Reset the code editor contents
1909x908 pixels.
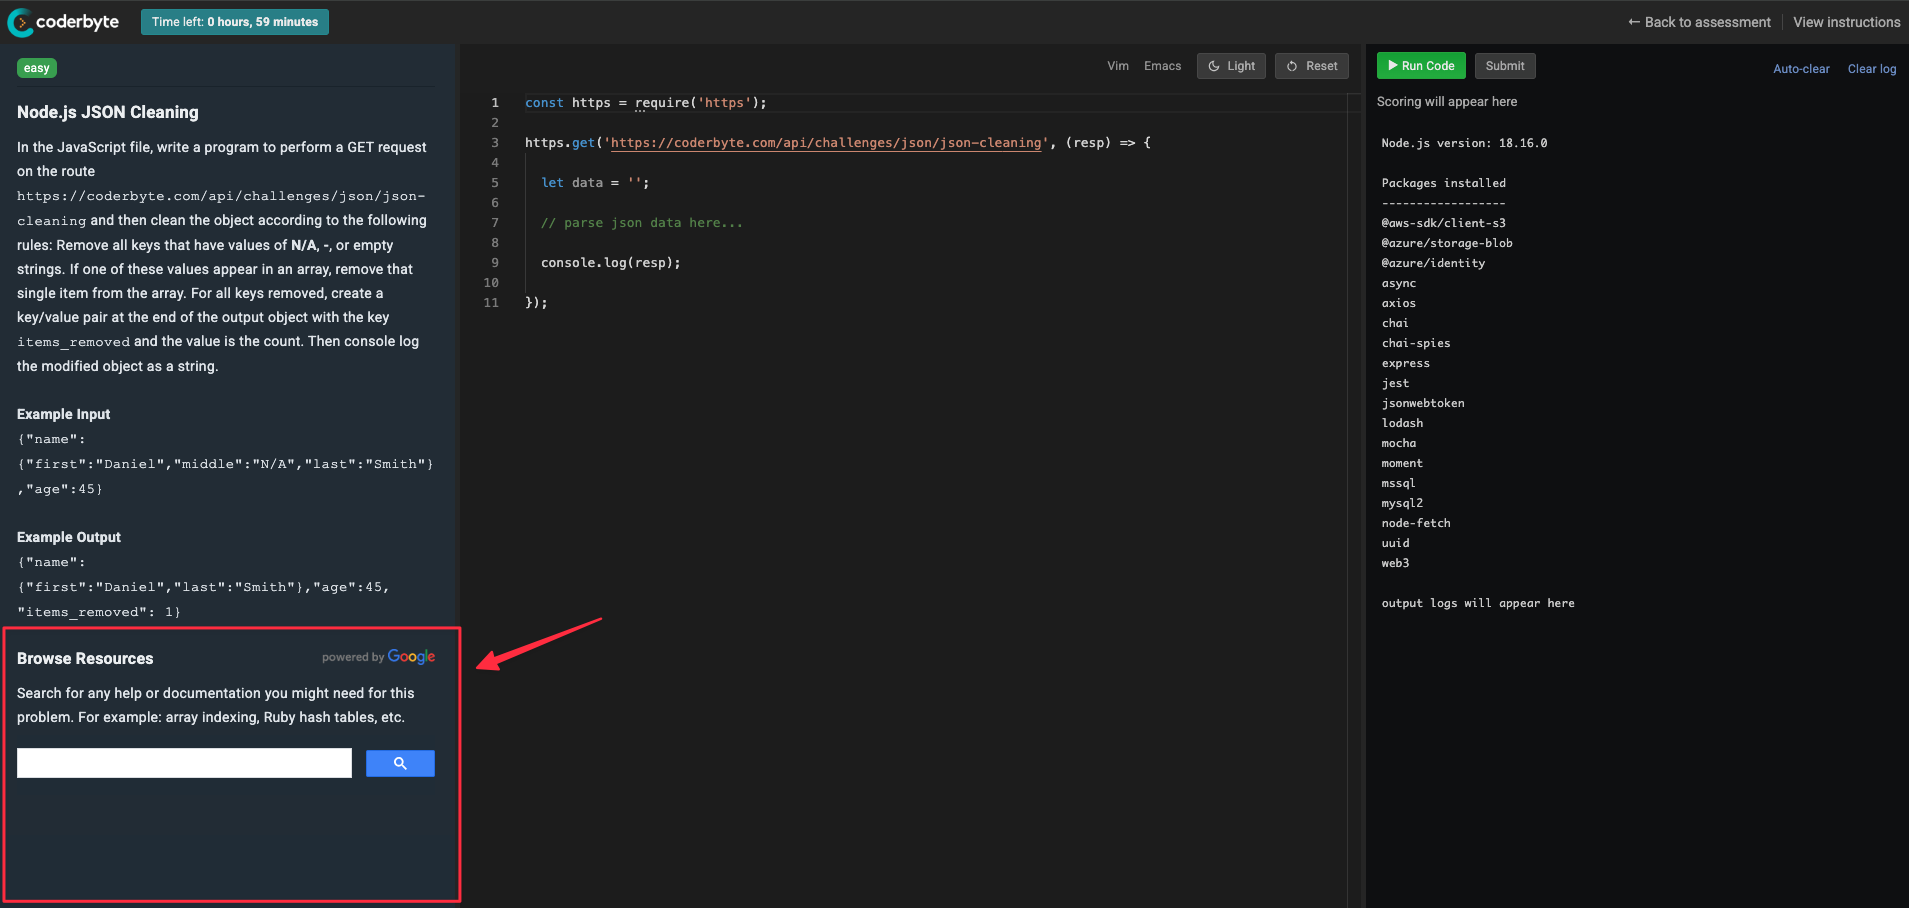point(1311,66)
